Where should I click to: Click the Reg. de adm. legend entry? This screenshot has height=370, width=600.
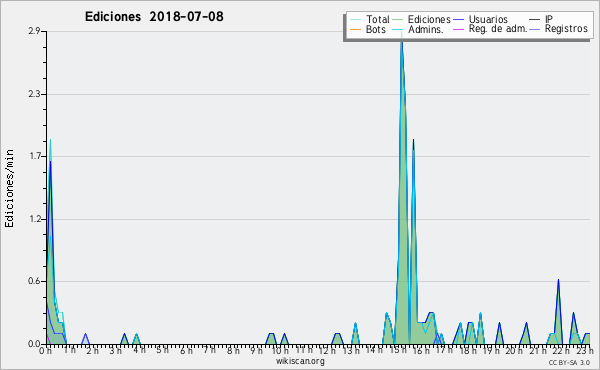pyautogui.click(x=490, y=29)
